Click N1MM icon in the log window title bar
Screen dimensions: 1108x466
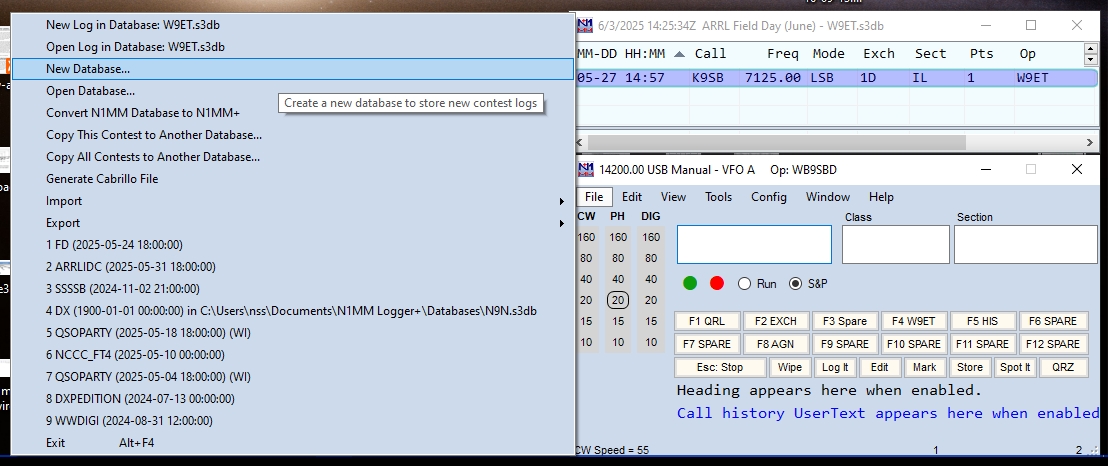coord(585,26)
